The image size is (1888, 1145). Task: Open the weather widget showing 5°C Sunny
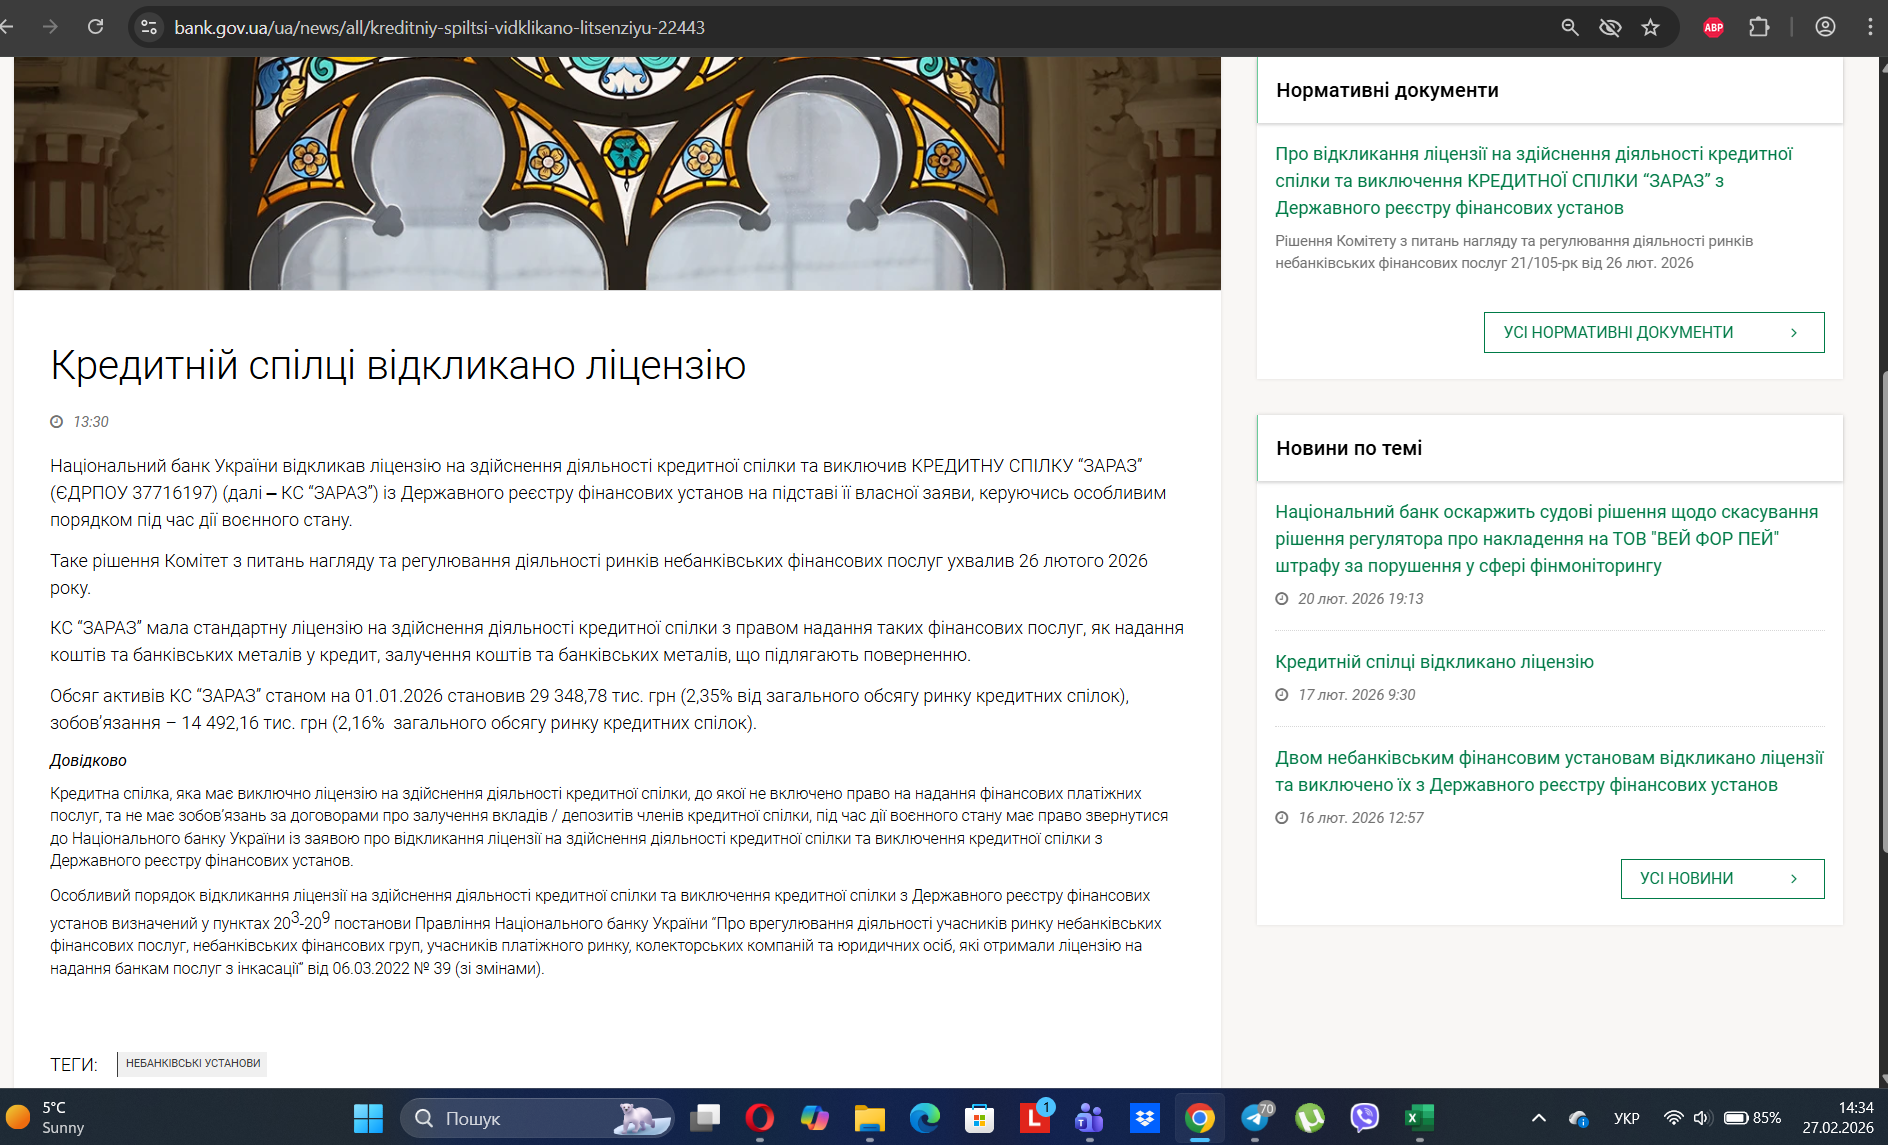(46, 1118)
